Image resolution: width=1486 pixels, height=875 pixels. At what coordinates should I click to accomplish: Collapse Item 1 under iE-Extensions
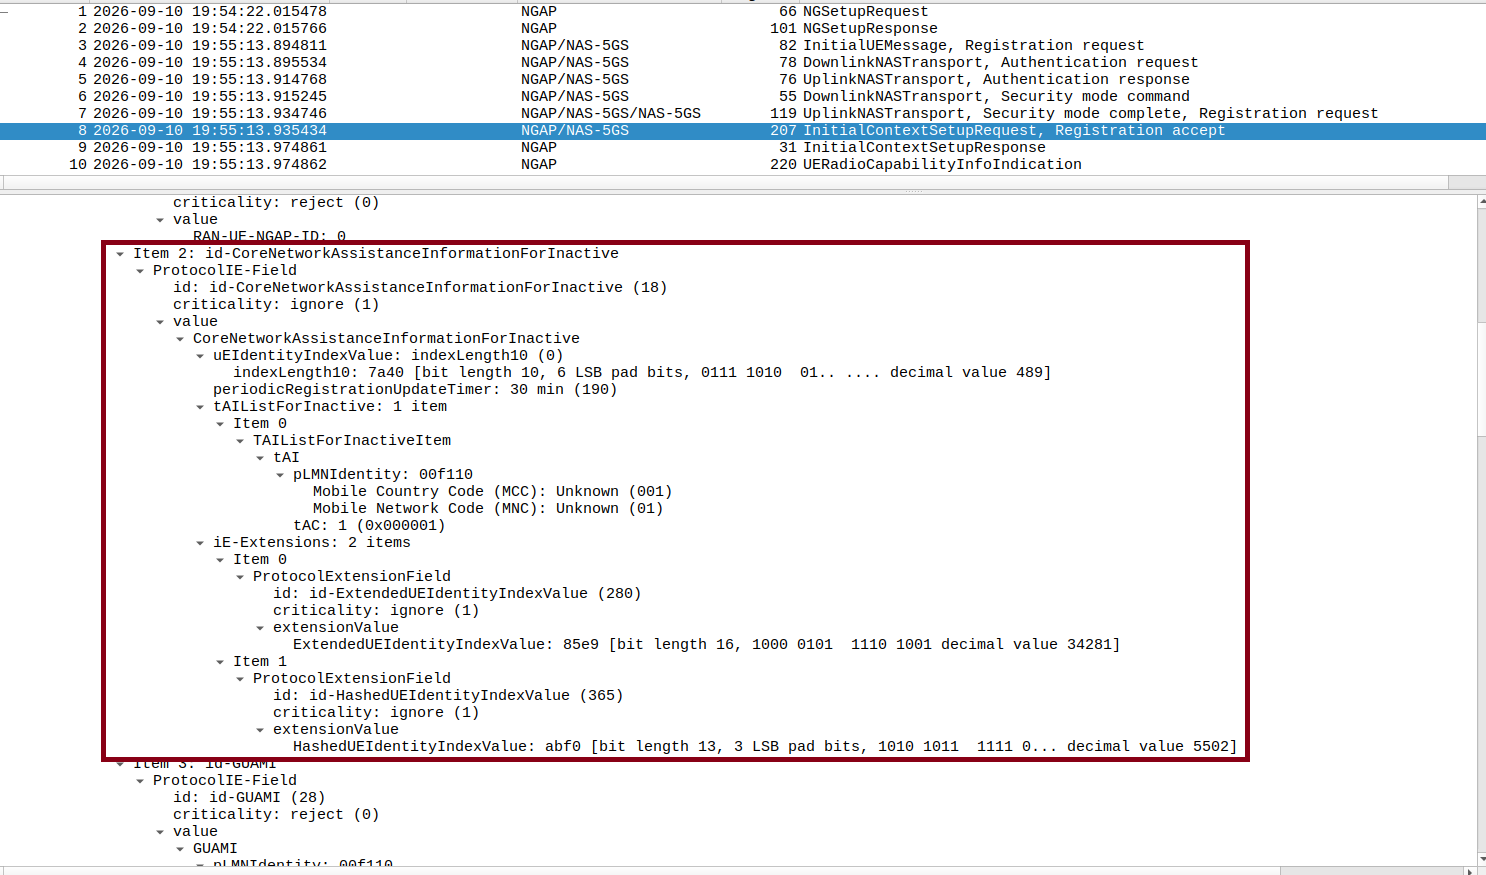[x=220, y=662]
